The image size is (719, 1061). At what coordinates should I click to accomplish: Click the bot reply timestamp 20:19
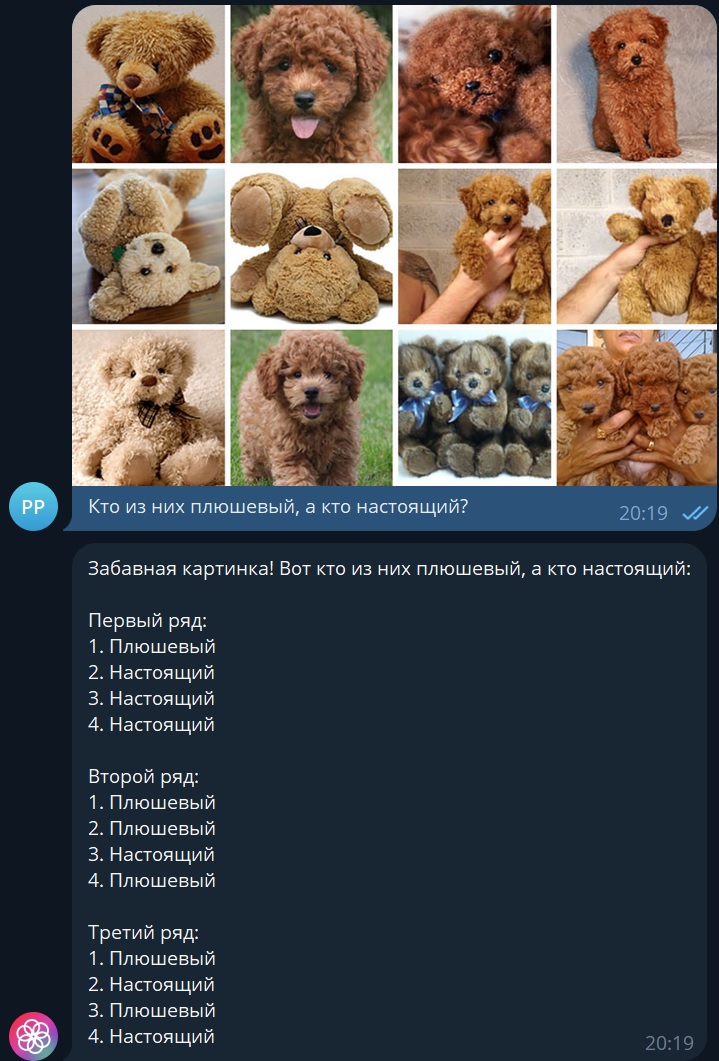[669, 1043]
